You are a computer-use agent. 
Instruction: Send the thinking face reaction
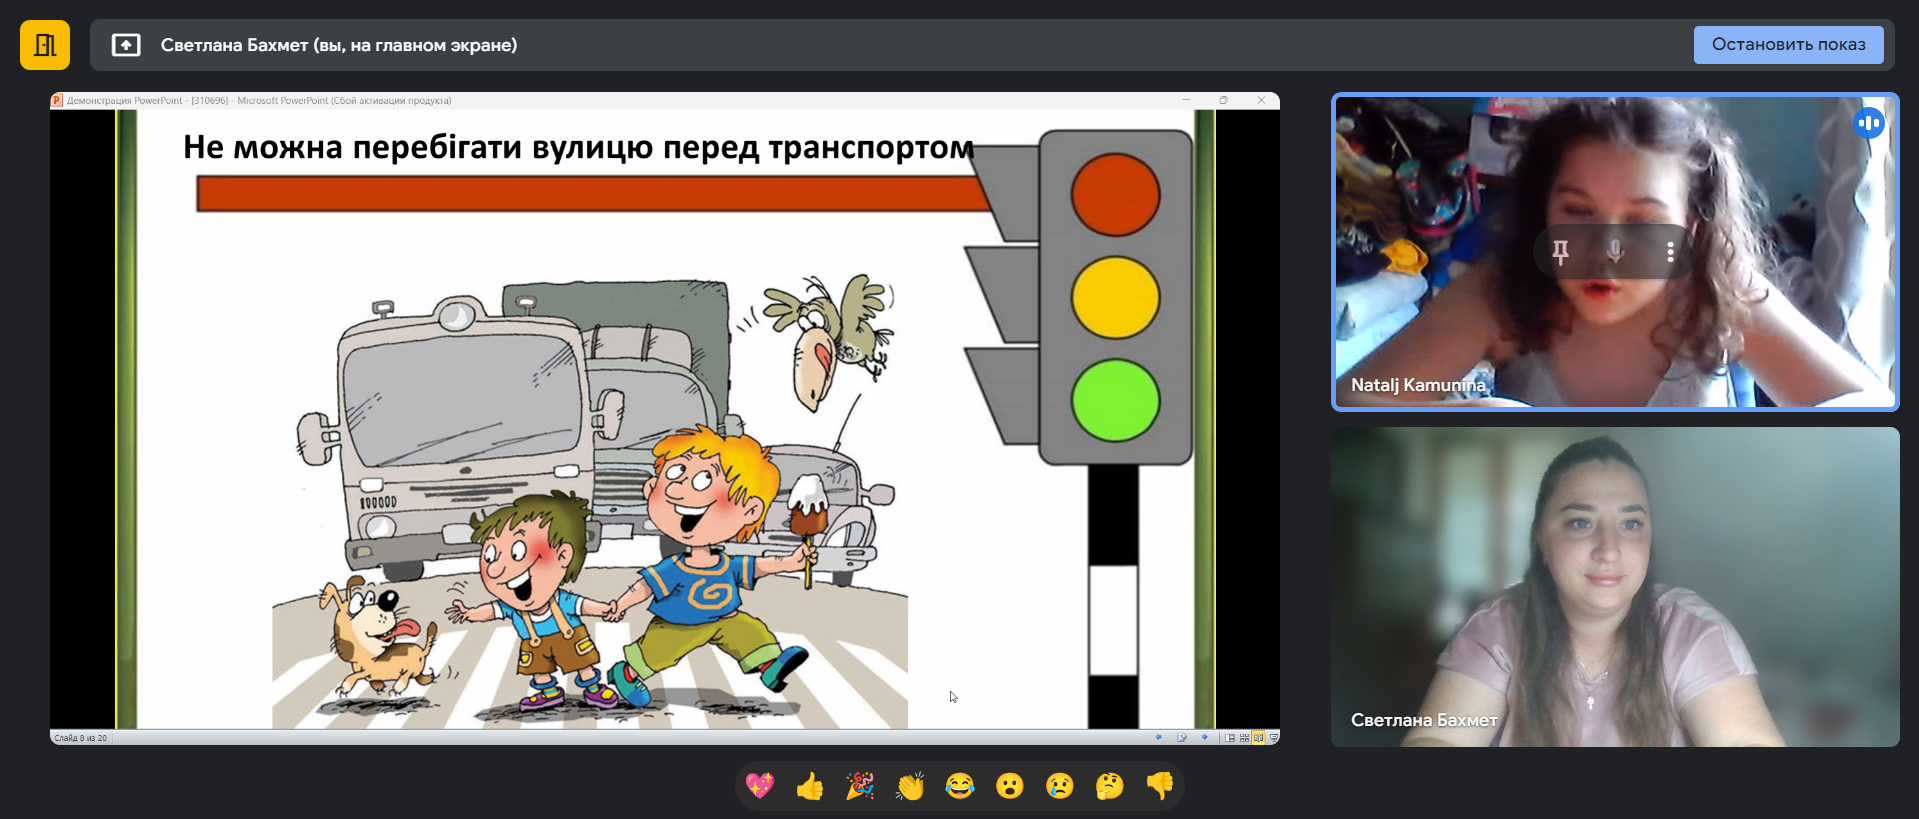coord(1110,786)
